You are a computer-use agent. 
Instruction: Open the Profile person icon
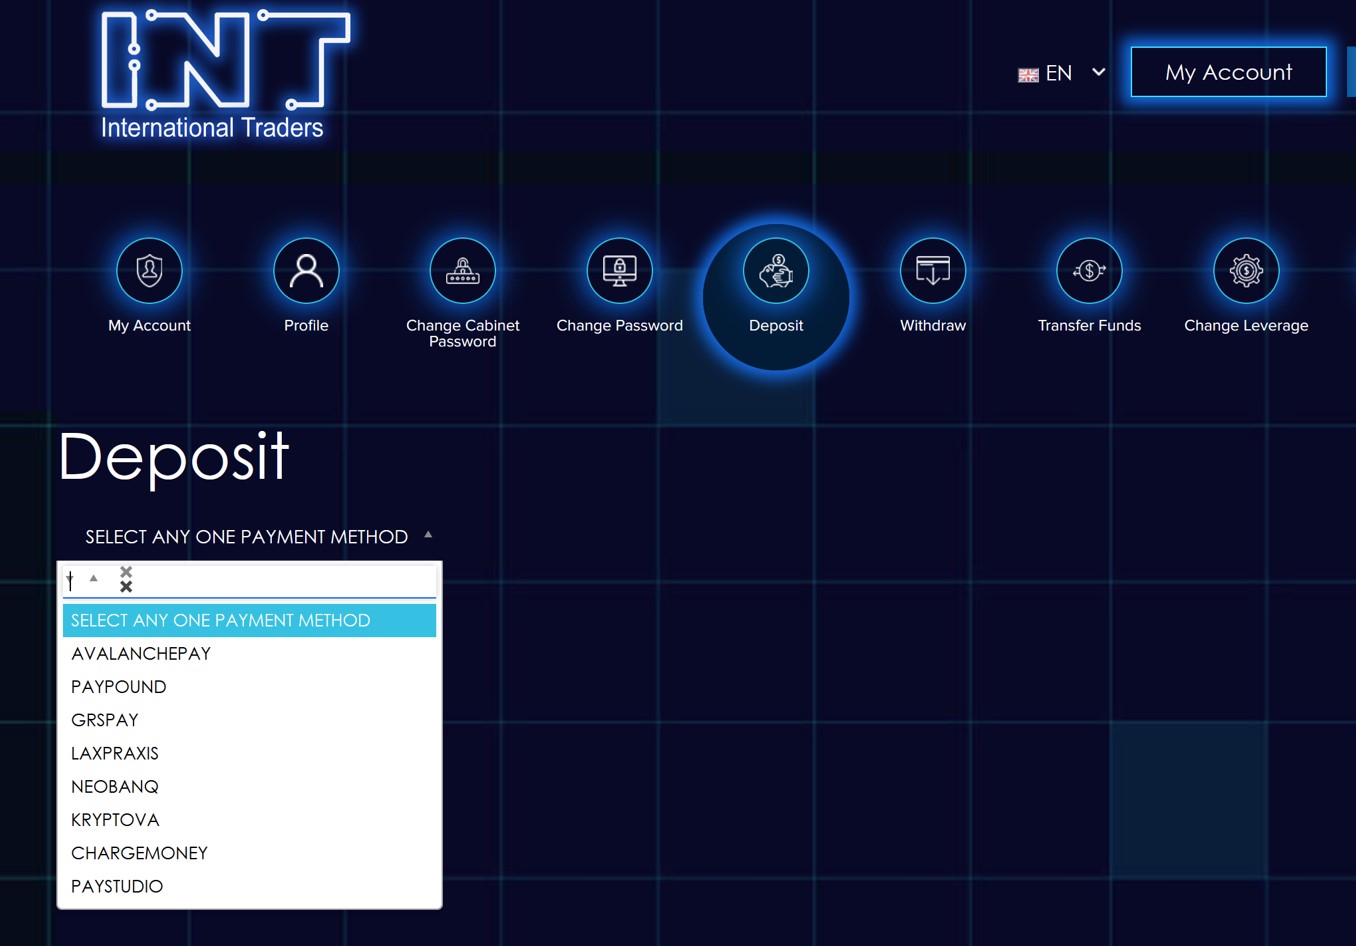(x=306, y=270)
